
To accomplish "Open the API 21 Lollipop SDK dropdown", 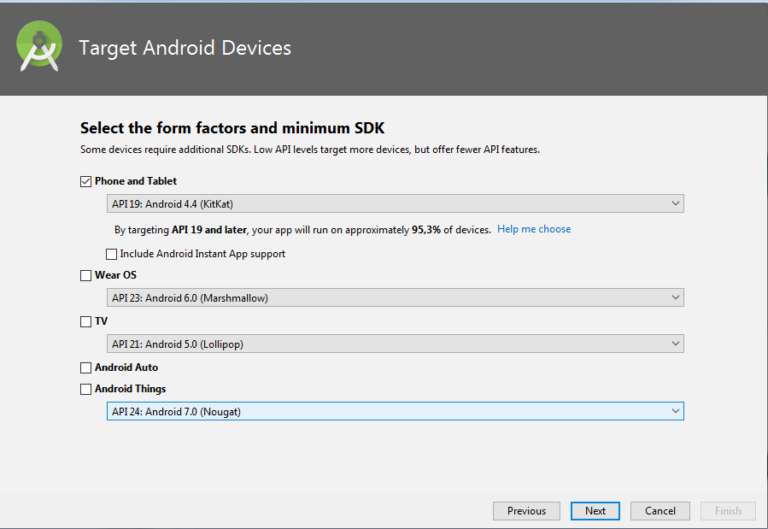I will (x=395, y=344).
